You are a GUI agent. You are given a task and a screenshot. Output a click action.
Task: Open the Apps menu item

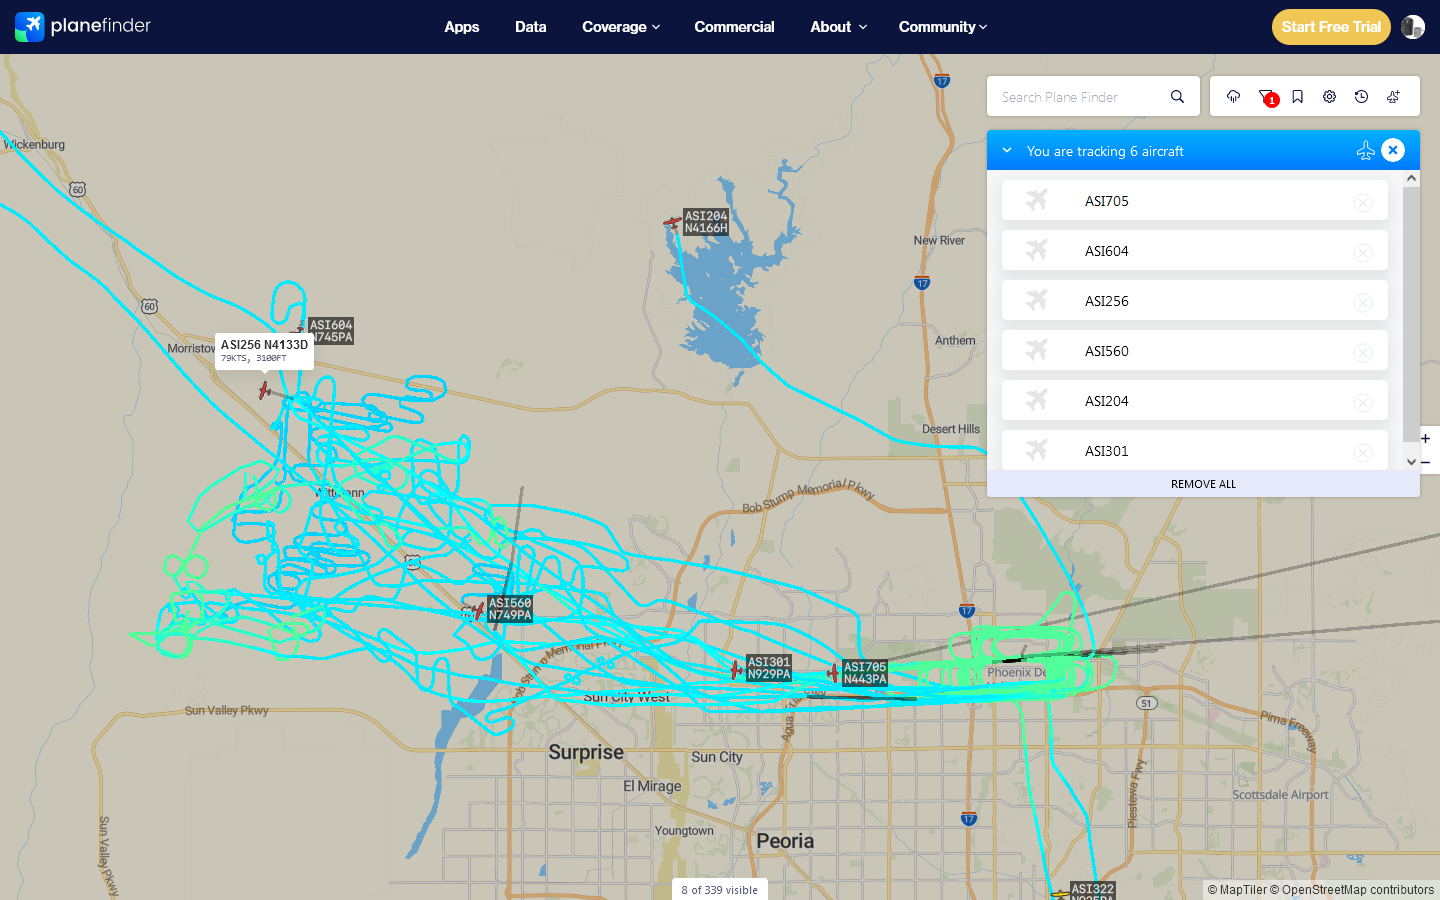(x=462, y=27)
